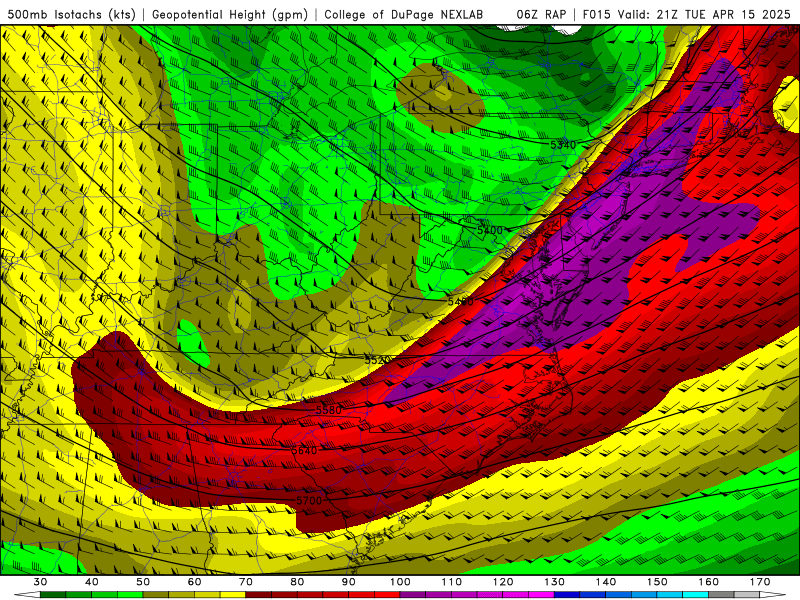The image size is (800, 600).
Task: Click the 160 kts color bar label
Action: click(709, 582)
